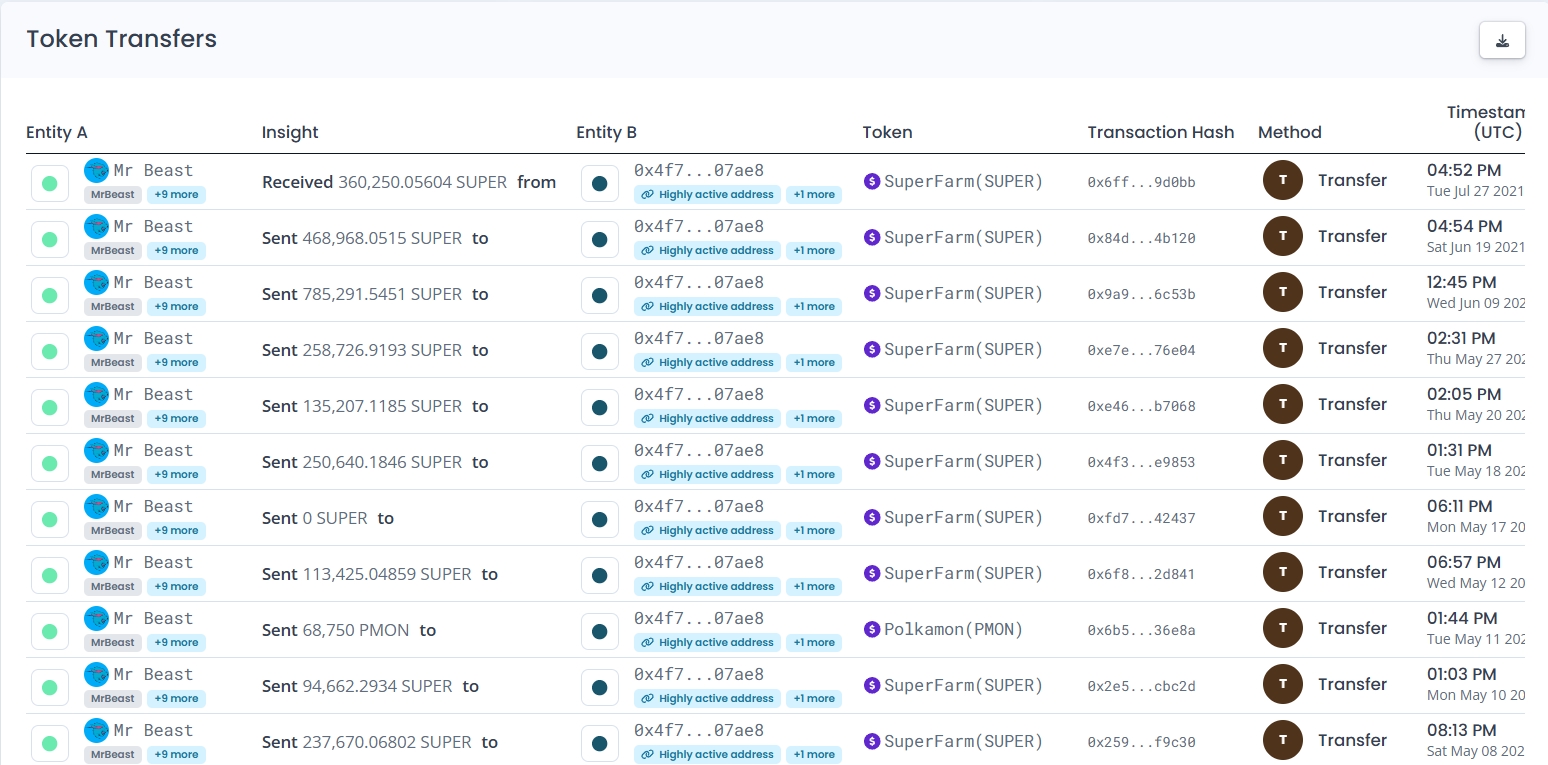Screen dimensions: 1548x765
Task: Click dark teal Entity B icon in PMON row
Action: [599, 632]
